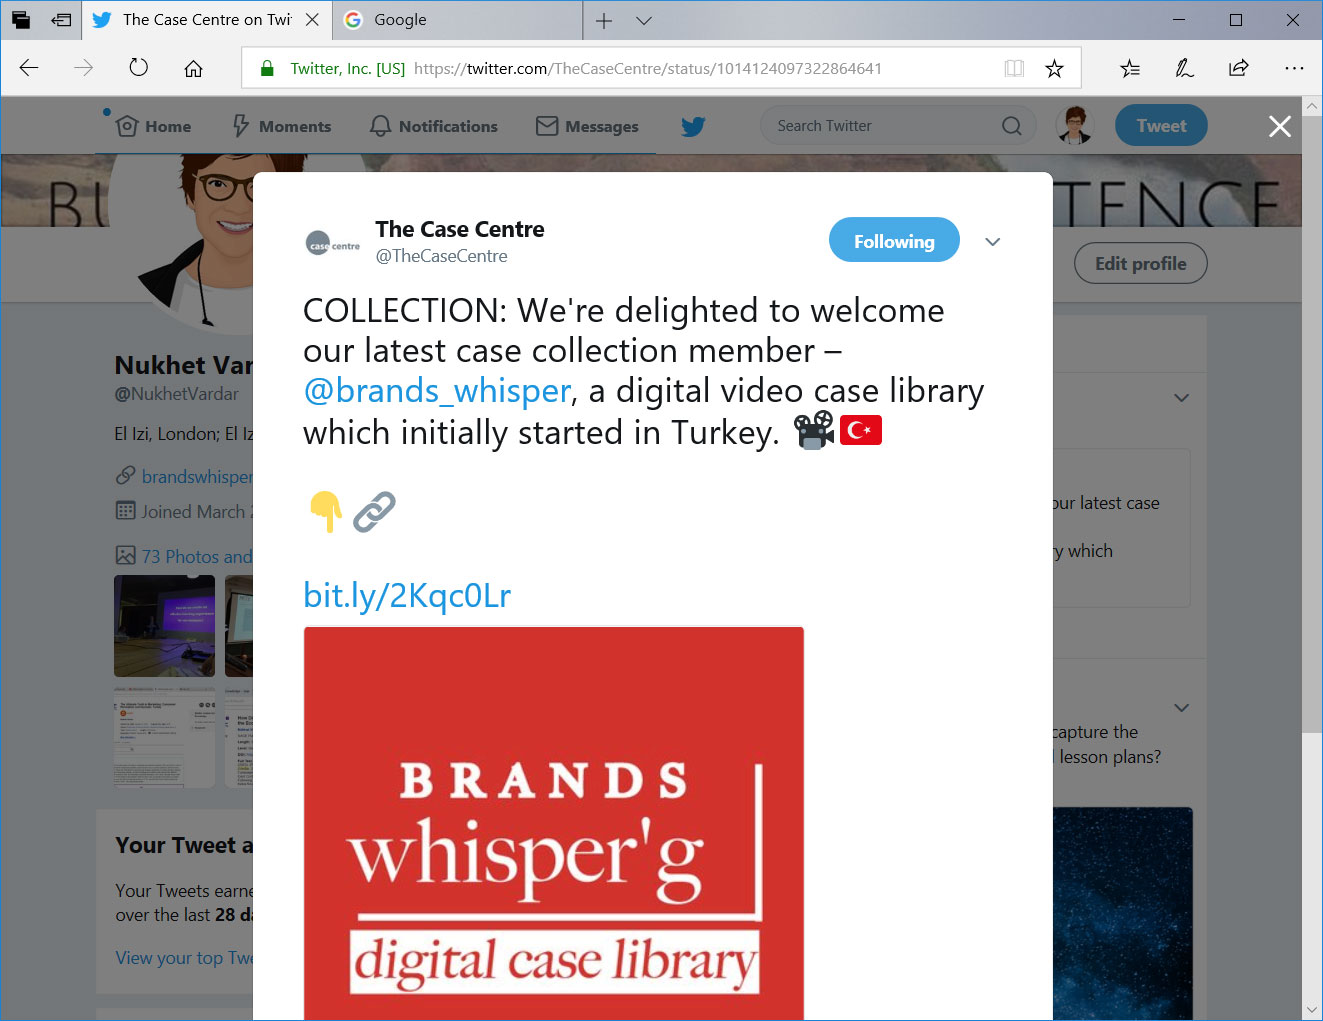Expand the chevron beside the 'our latest case' tweet
This screenshot has height=1021, width=1323.
pyautogui.click(x=1181, y=398)
